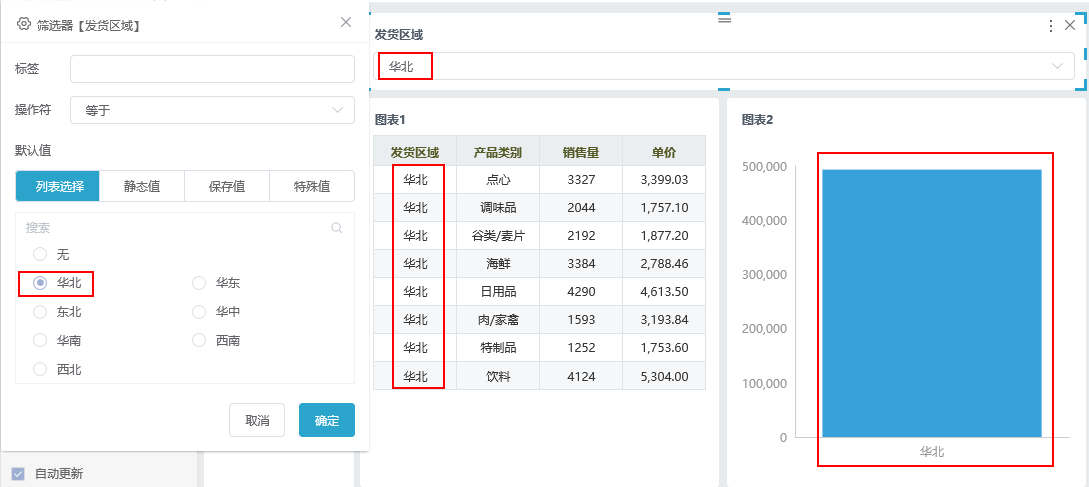
Task: Open the 发货区域 华北 dropdown
Action: pos(724,67)
